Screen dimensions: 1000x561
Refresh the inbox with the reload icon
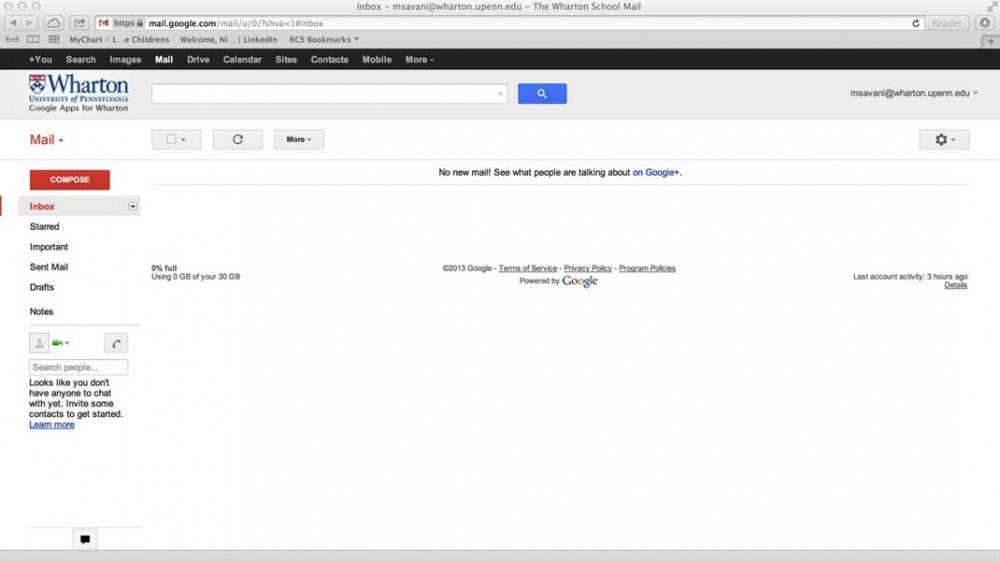(237, 139)
